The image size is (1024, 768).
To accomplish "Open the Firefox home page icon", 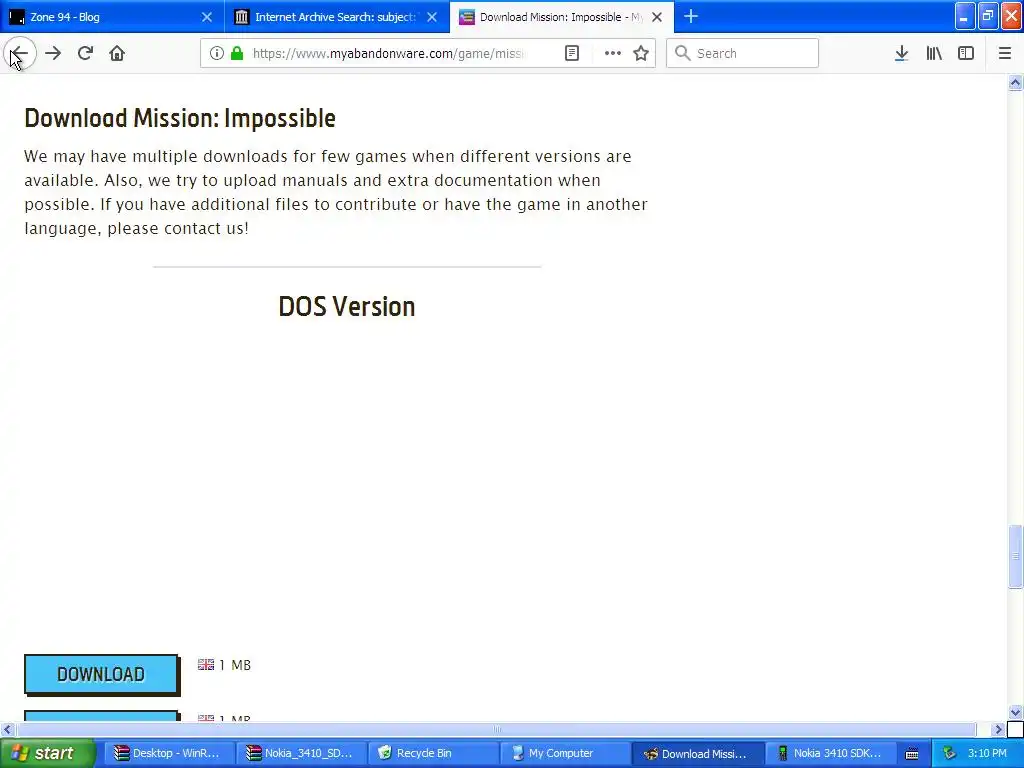I will click(117, 54).
